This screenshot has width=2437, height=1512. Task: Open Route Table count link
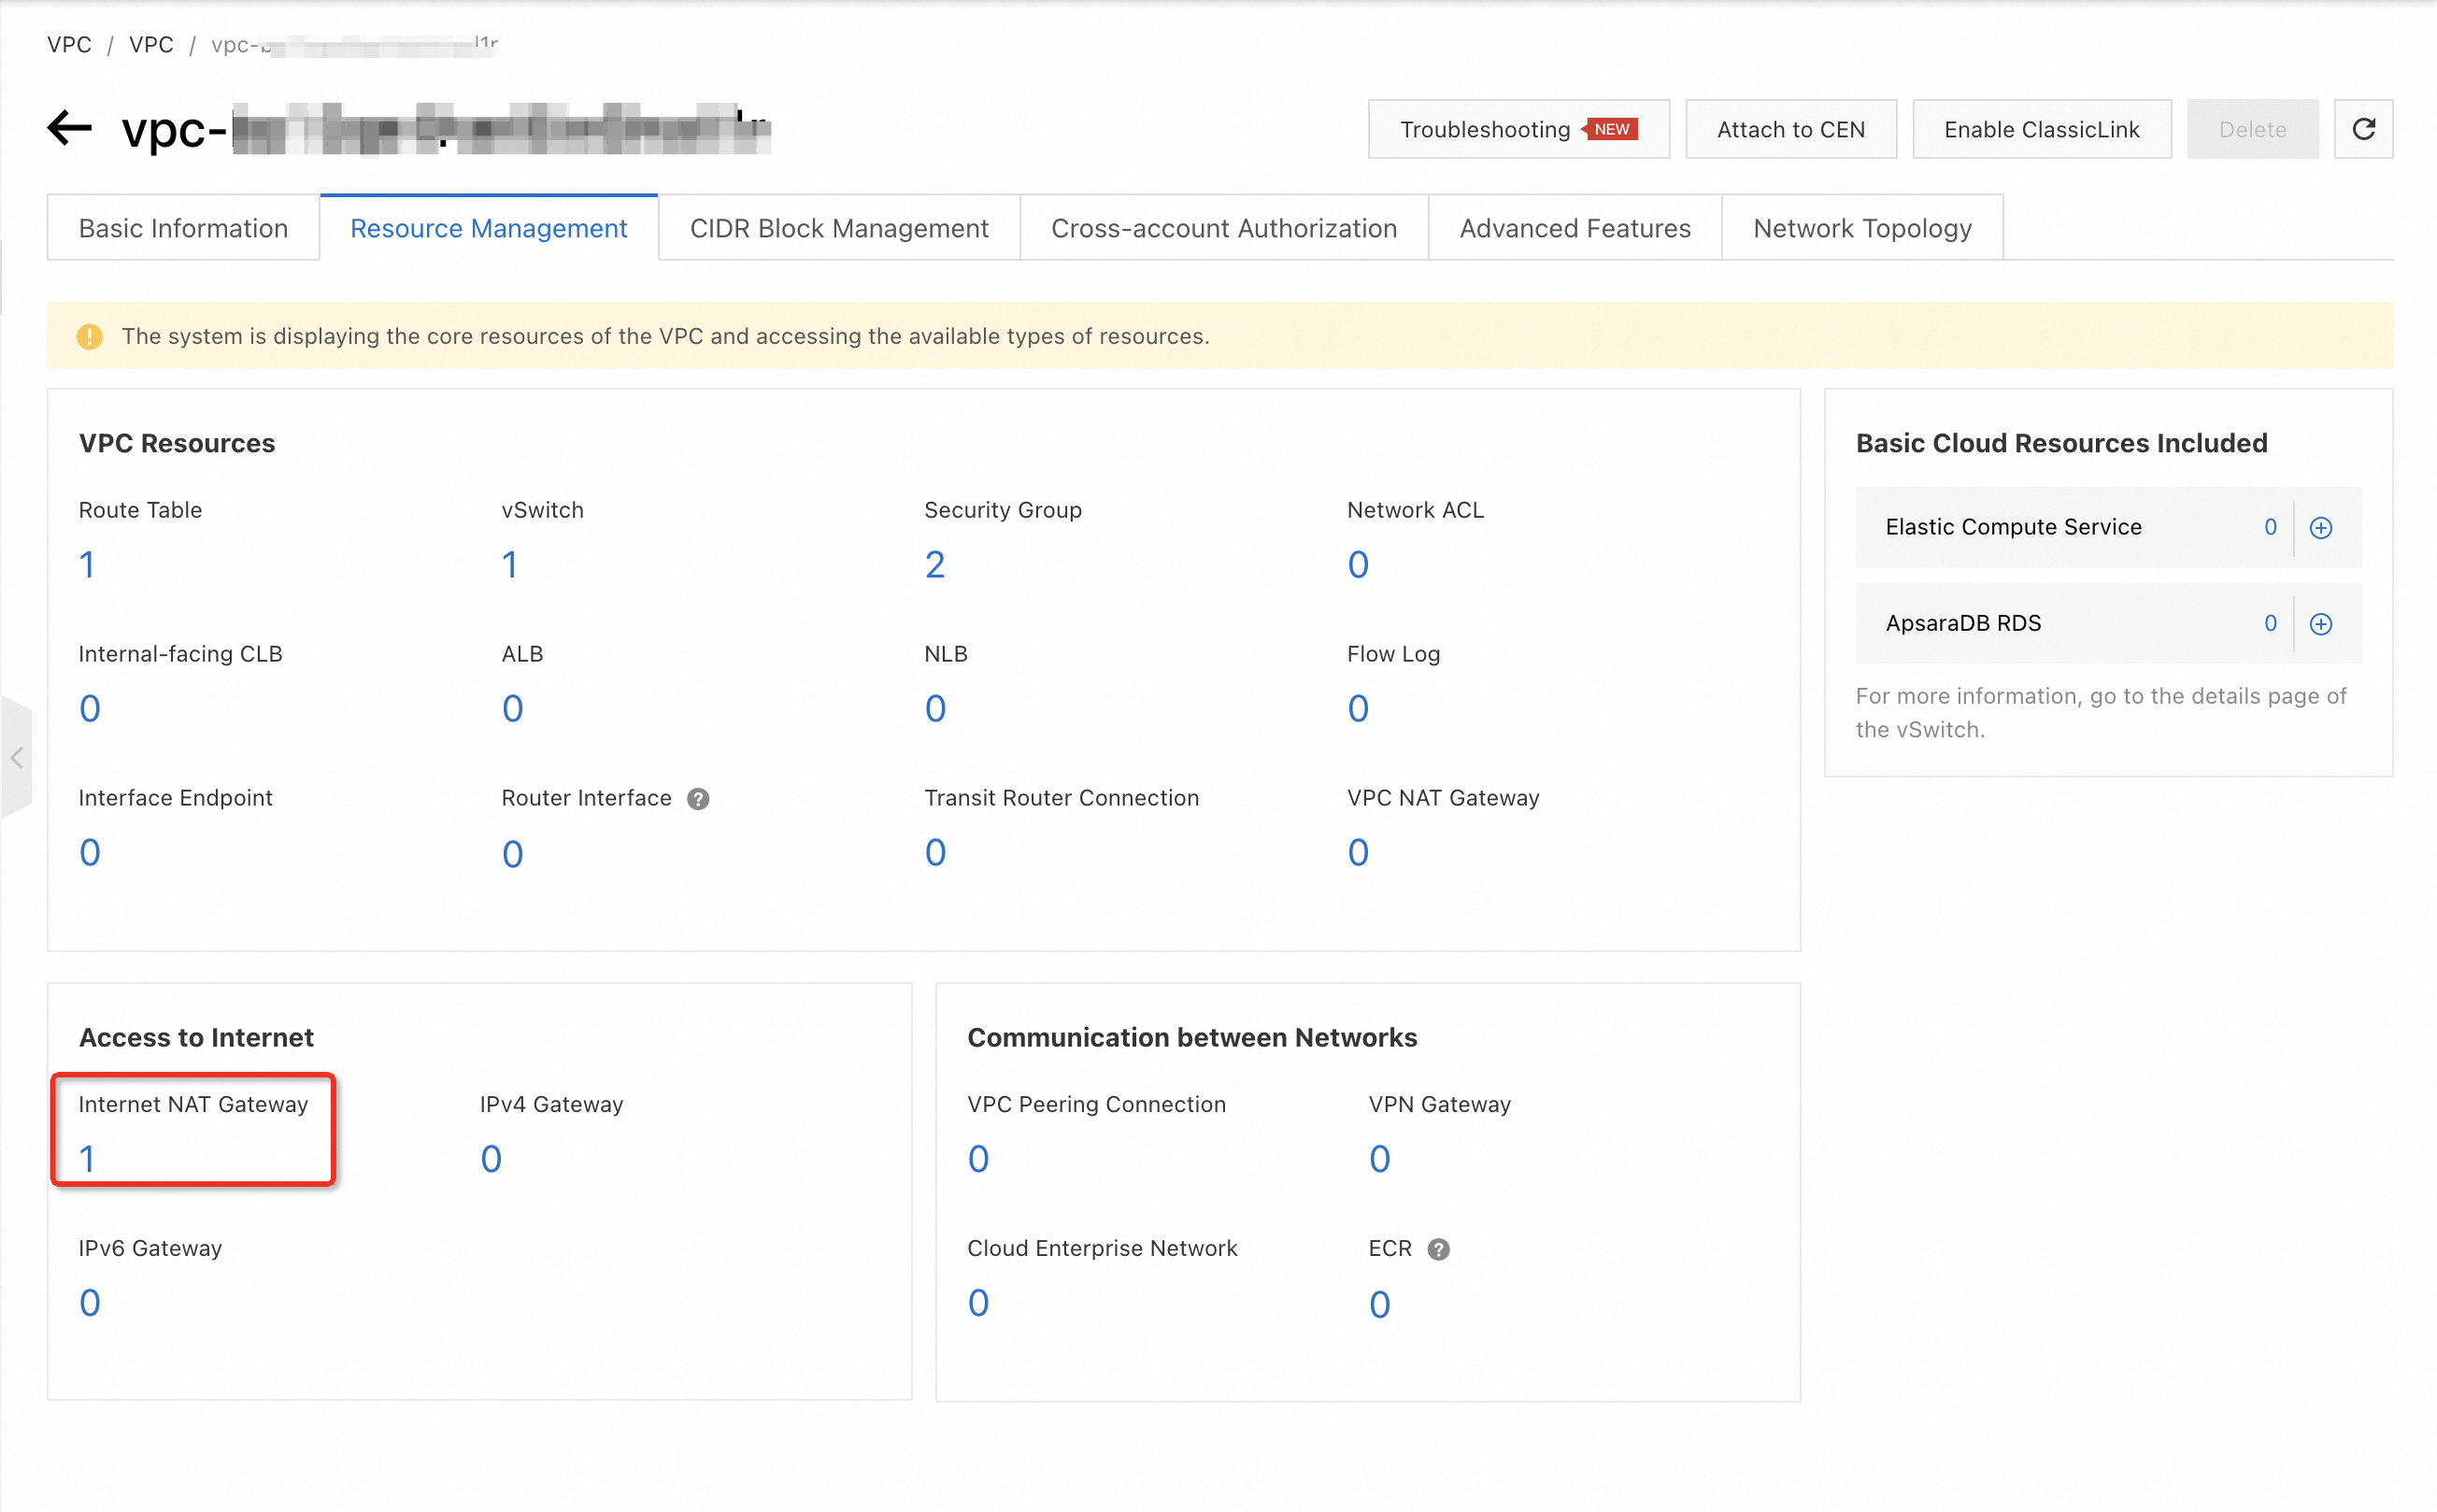point(87,564)
